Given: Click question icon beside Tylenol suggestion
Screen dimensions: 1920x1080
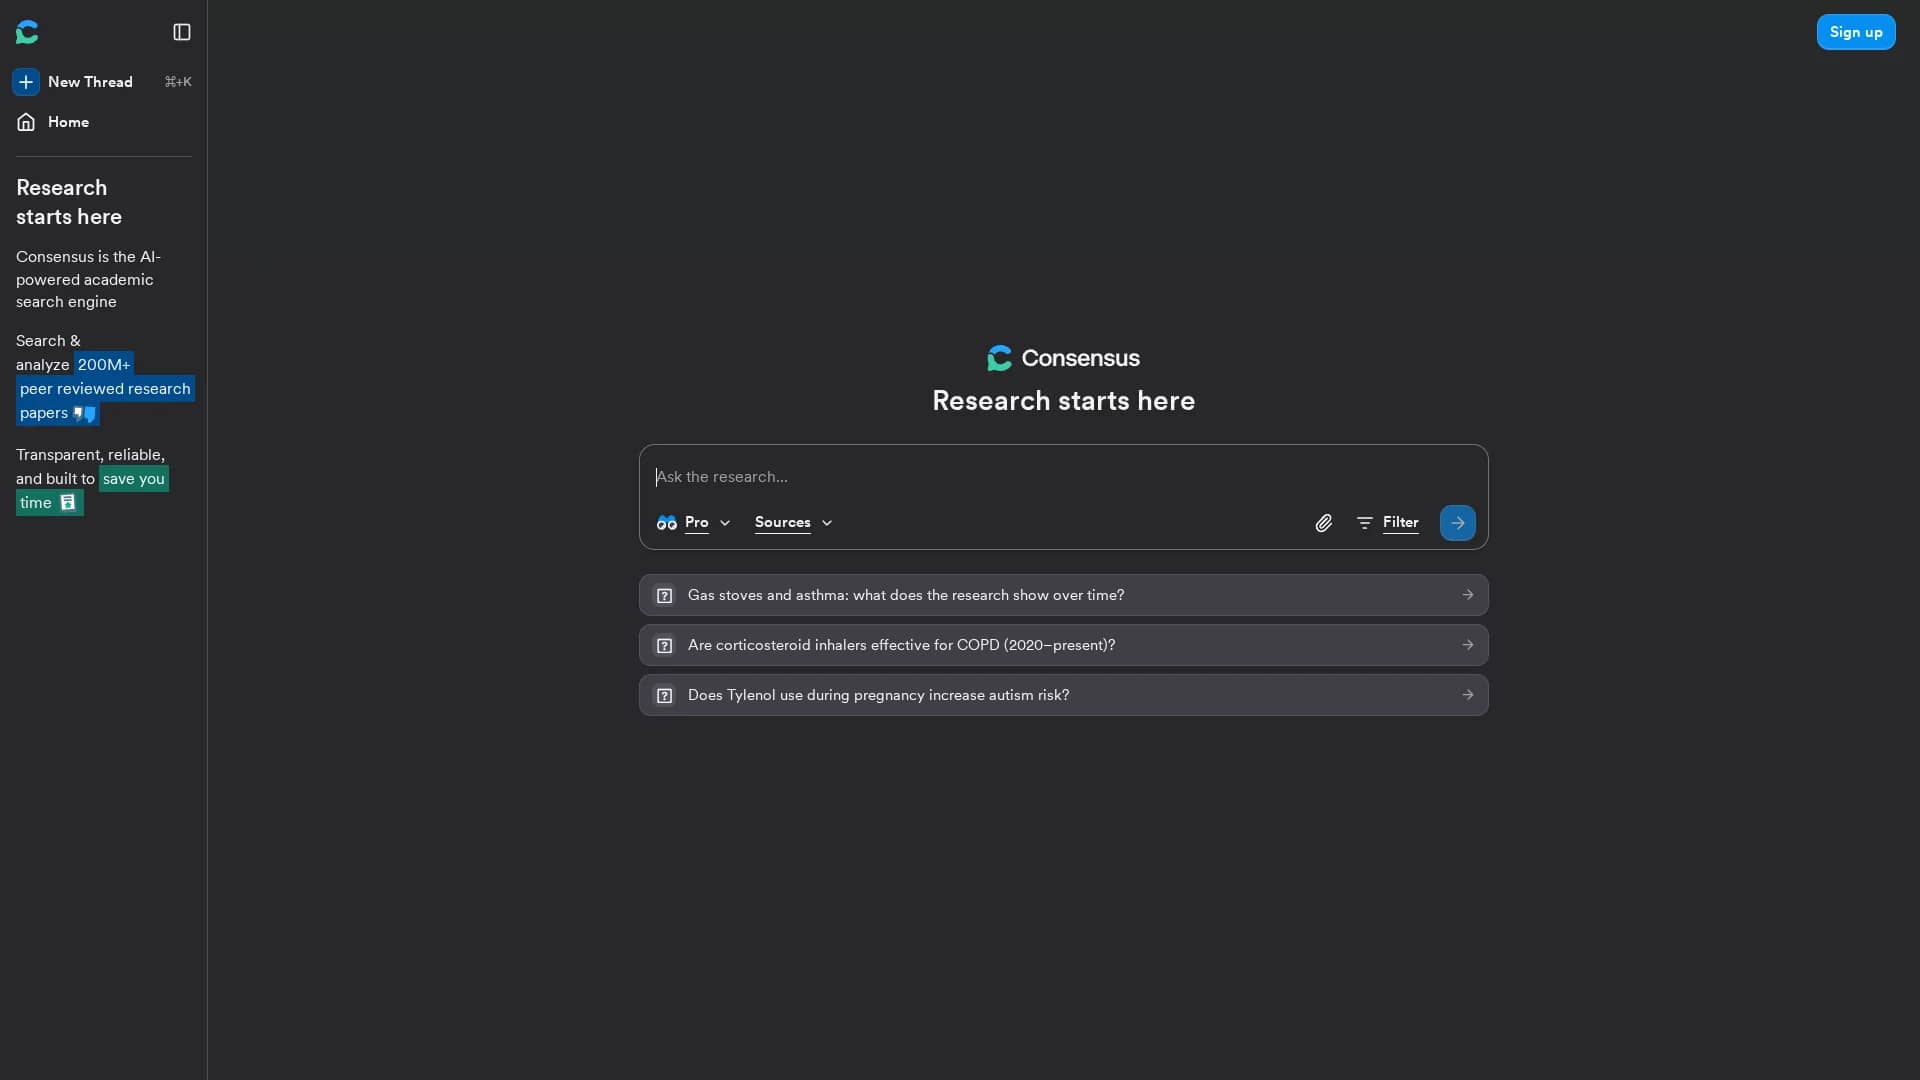Looking at the screenshot, I should [664, 695].
